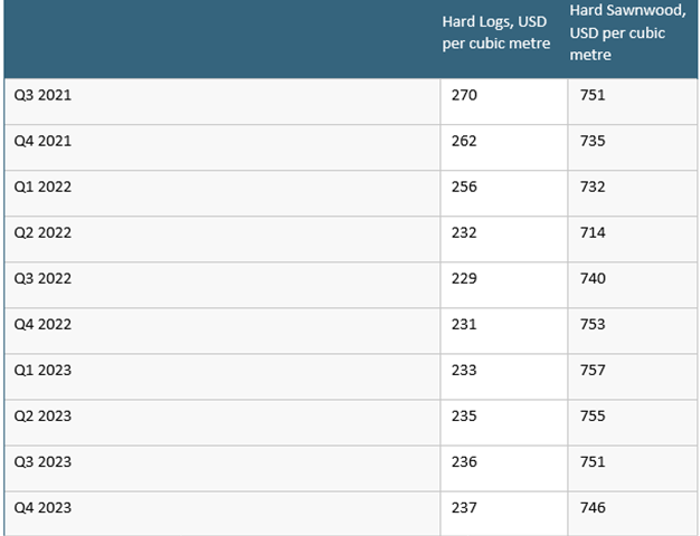
Task: Select the Q3 2021 row label
Action: pos(43,95)
